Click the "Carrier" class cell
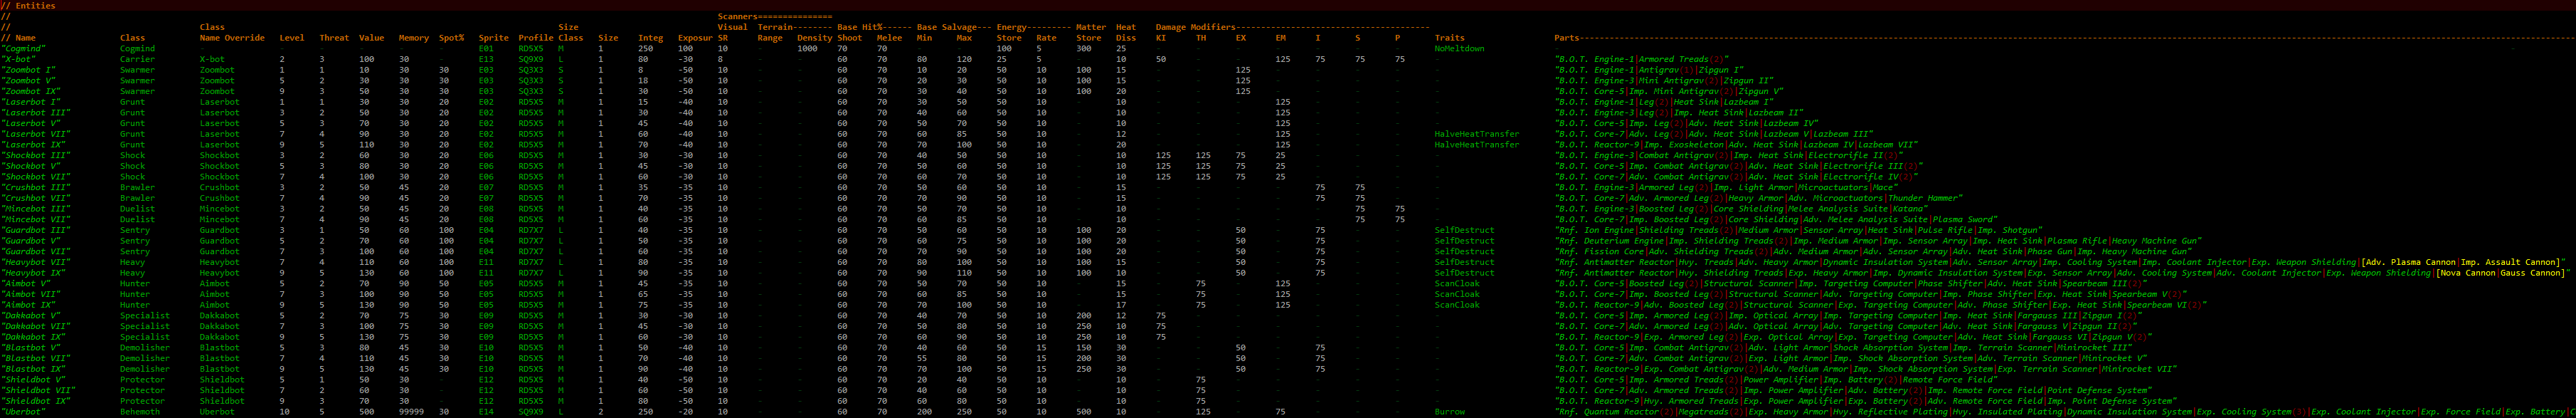 [x=137, y=59]
